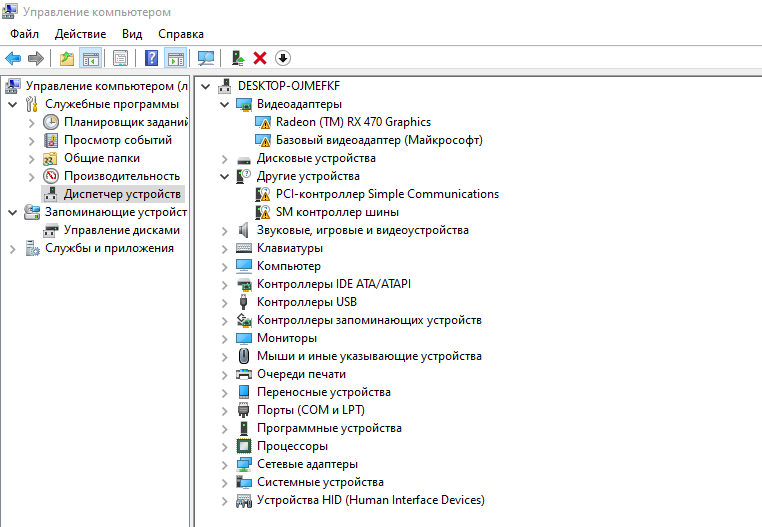
Task: Select the Сетевые адаптеры label
Action: [x=307, y=464]
